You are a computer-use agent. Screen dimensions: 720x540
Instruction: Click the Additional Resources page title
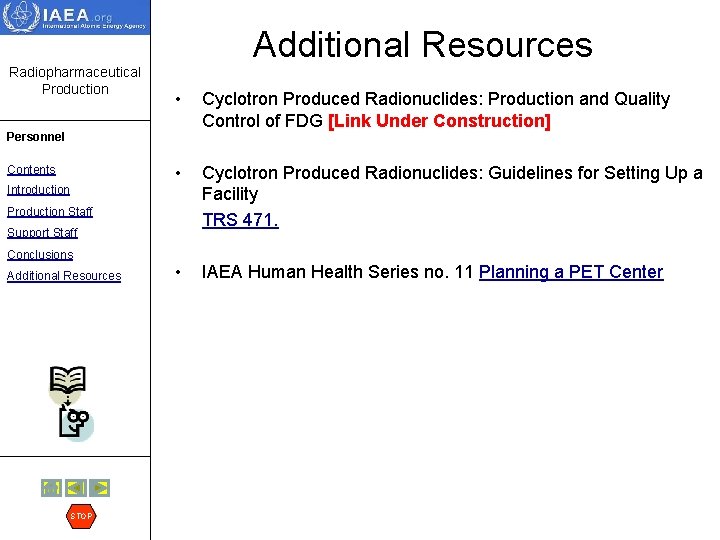(x=423, y=45)
